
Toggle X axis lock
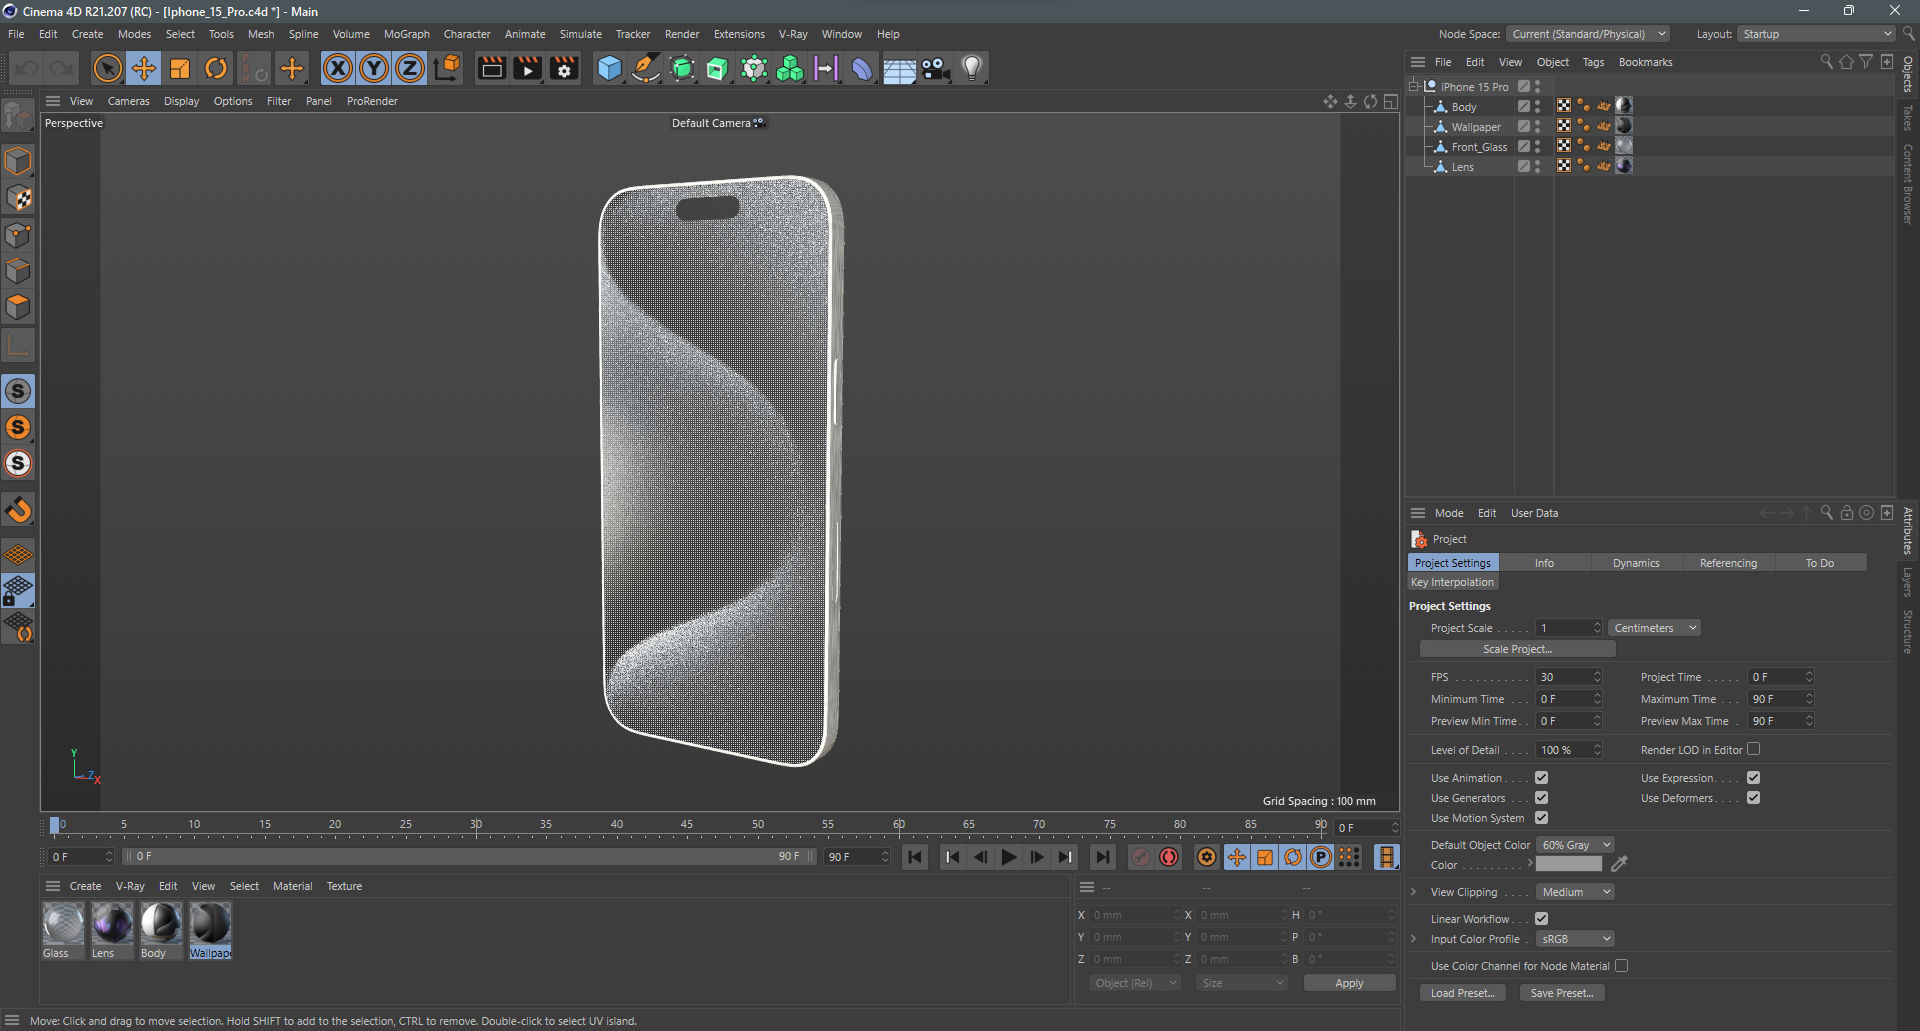(x=338, y=68)
